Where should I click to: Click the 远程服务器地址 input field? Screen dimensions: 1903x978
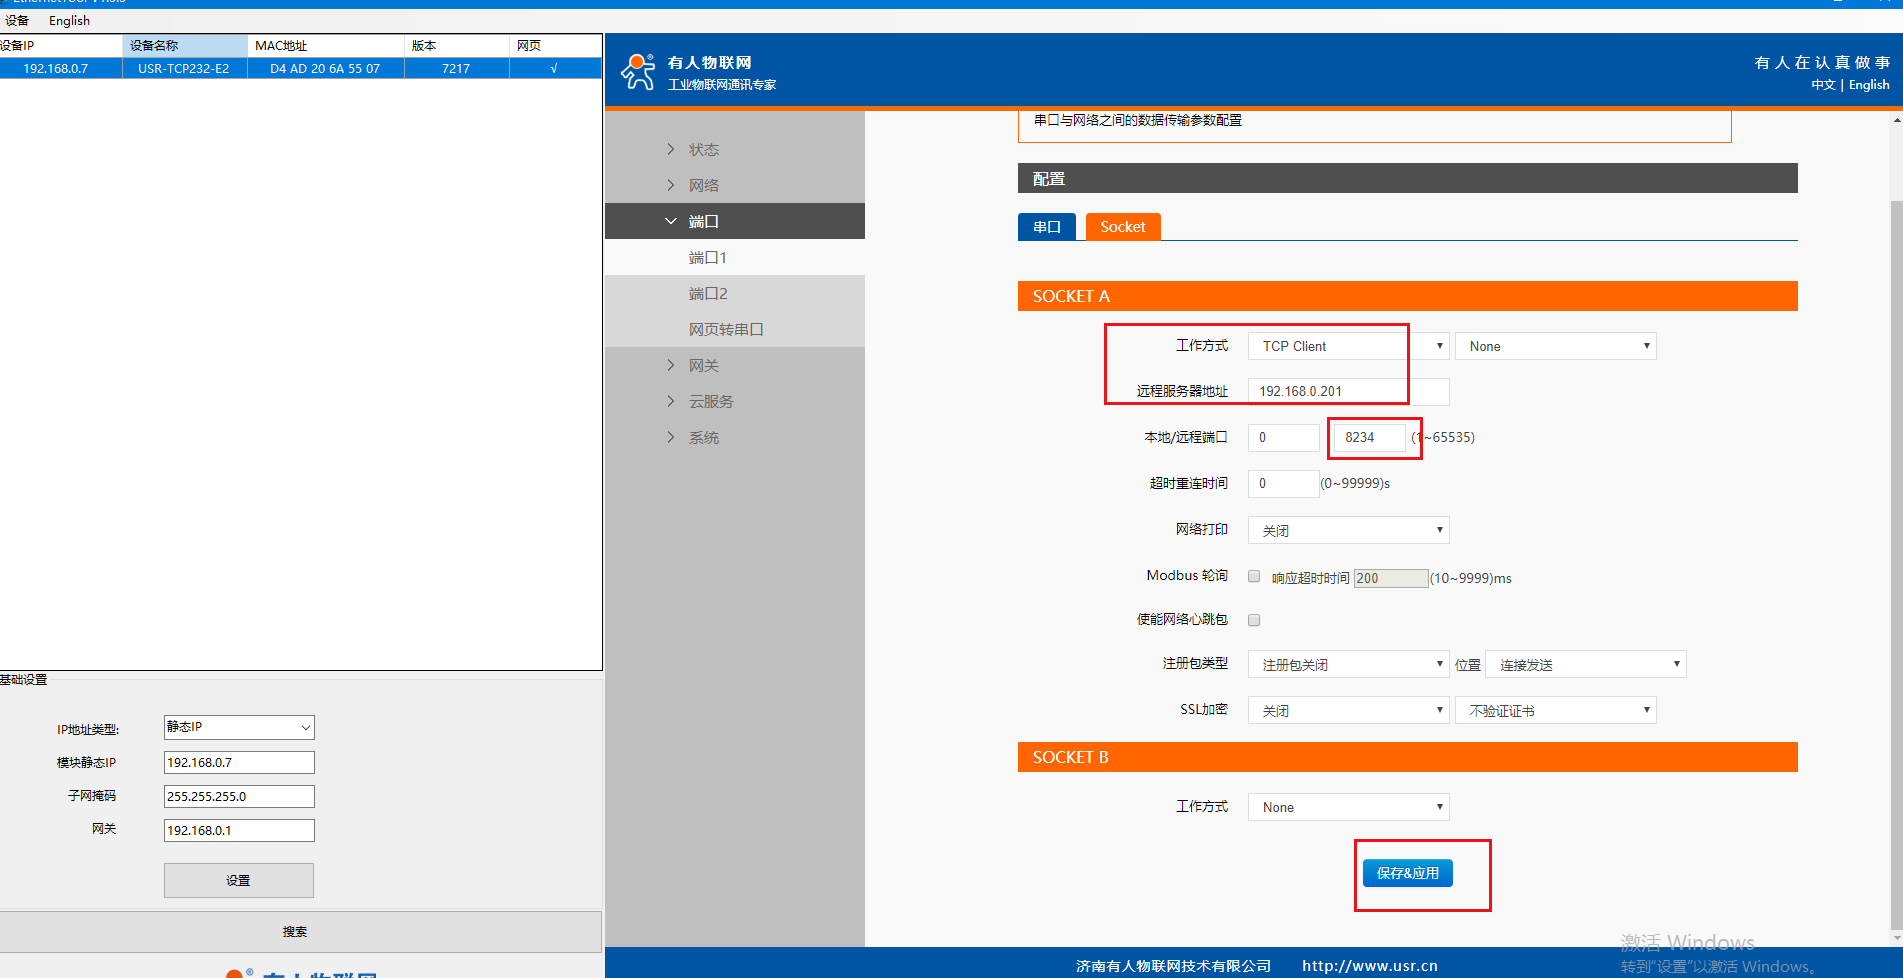coord(1348,392)
